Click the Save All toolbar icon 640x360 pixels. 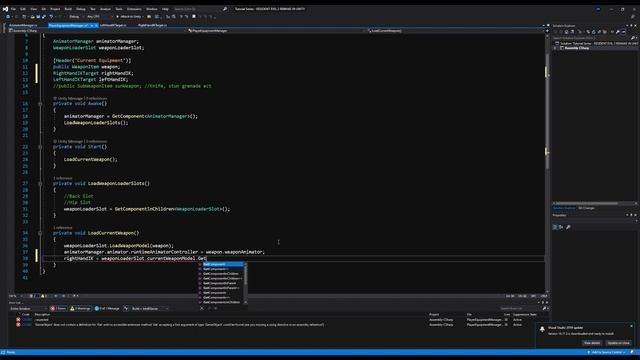43,17
